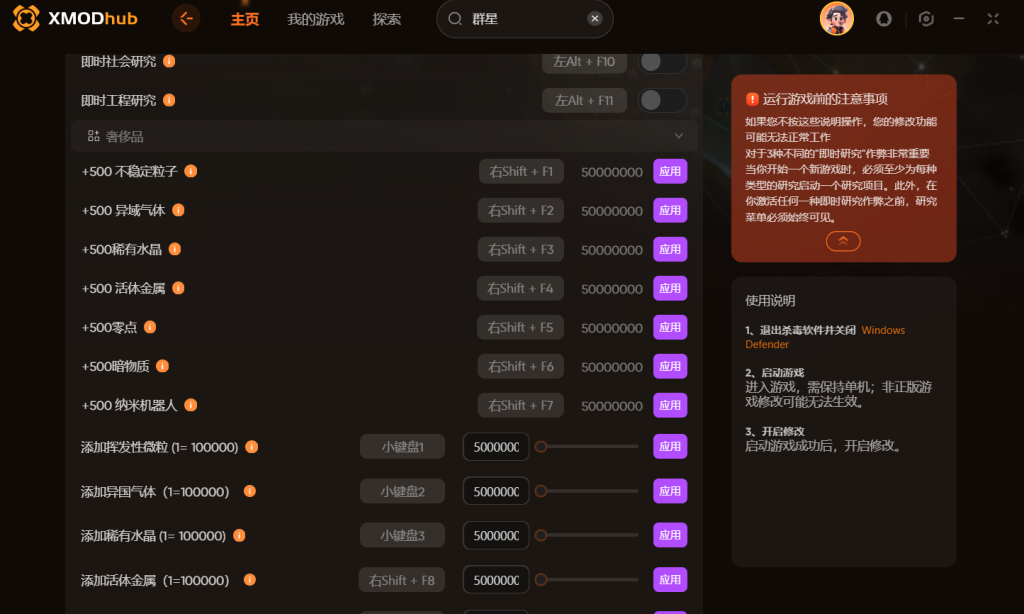Click the 添加活体金属 value field

coord(496,580)
